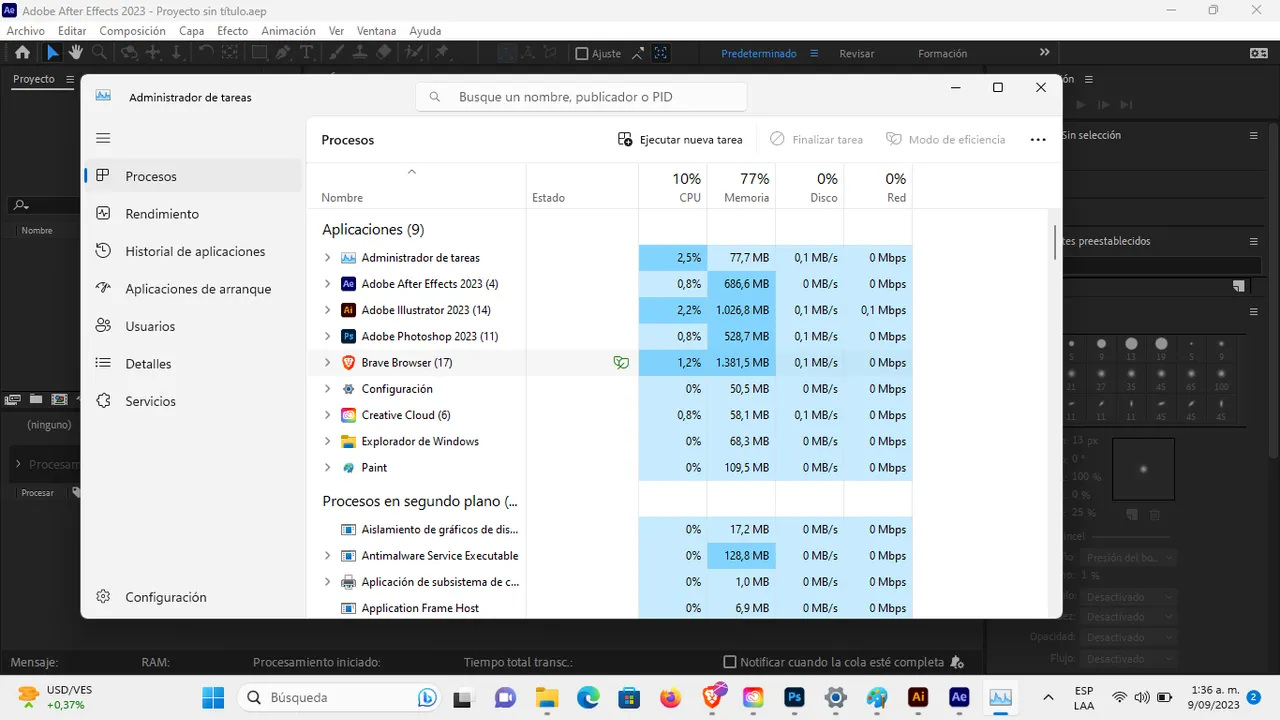Open the Task Manager hamburger navigation menu
The height and width of the screenshot is (720, 1280).
click(x=103, y=138)
